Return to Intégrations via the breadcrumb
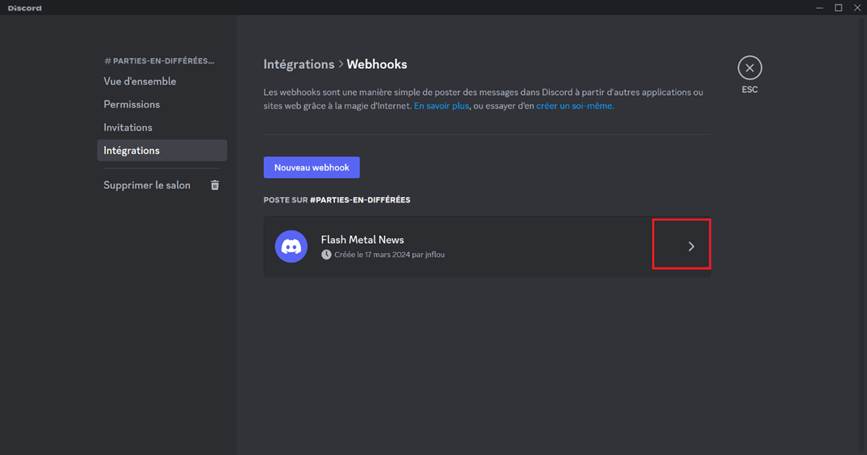 [x=298, y=64]
